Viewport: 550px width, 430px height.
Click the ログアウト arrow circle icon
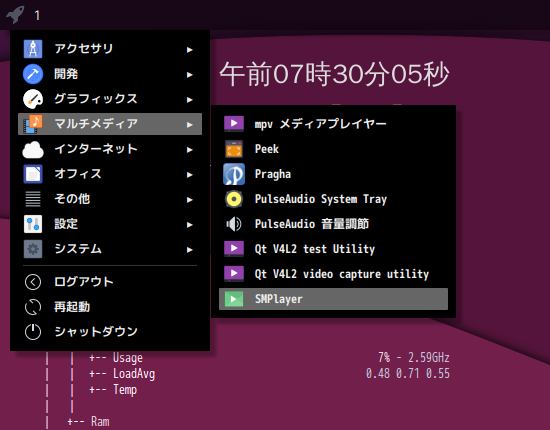point(33,282)
